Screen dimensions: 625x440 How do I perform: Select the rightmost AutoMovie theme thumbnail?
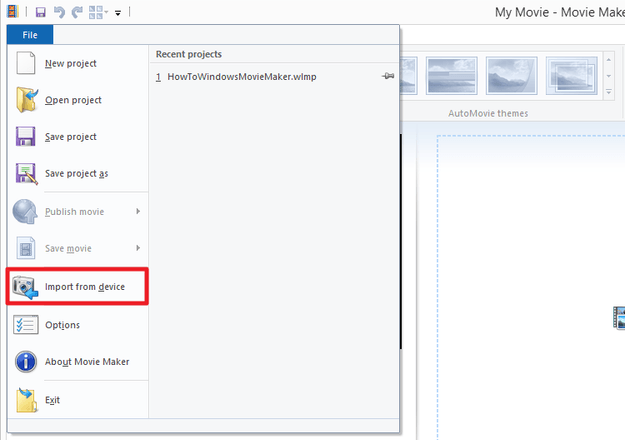pos(571,76)
